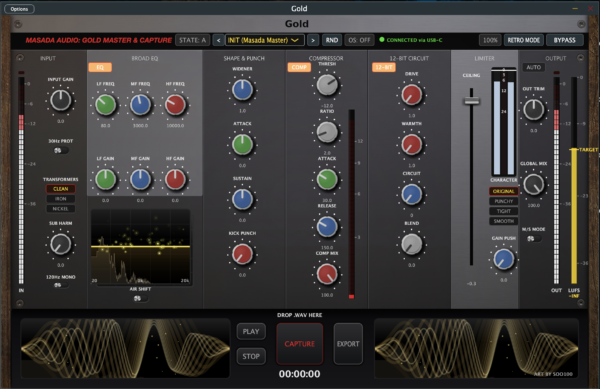The width and height of the screenshot is (600, 389).
Task: Click the Shape & Punch Attack knob
Action: click(x=242, y=145)
